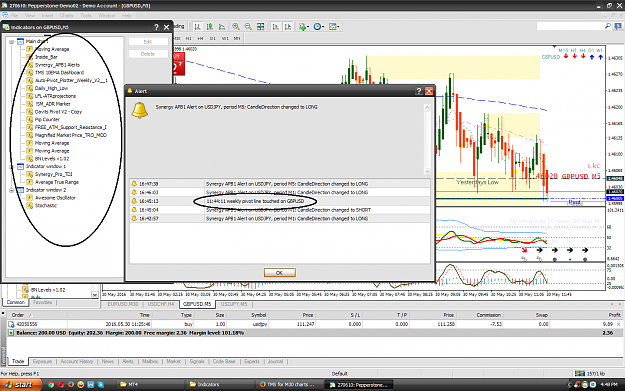
Task: Open the Experts terminal tab
Action: 252,362
